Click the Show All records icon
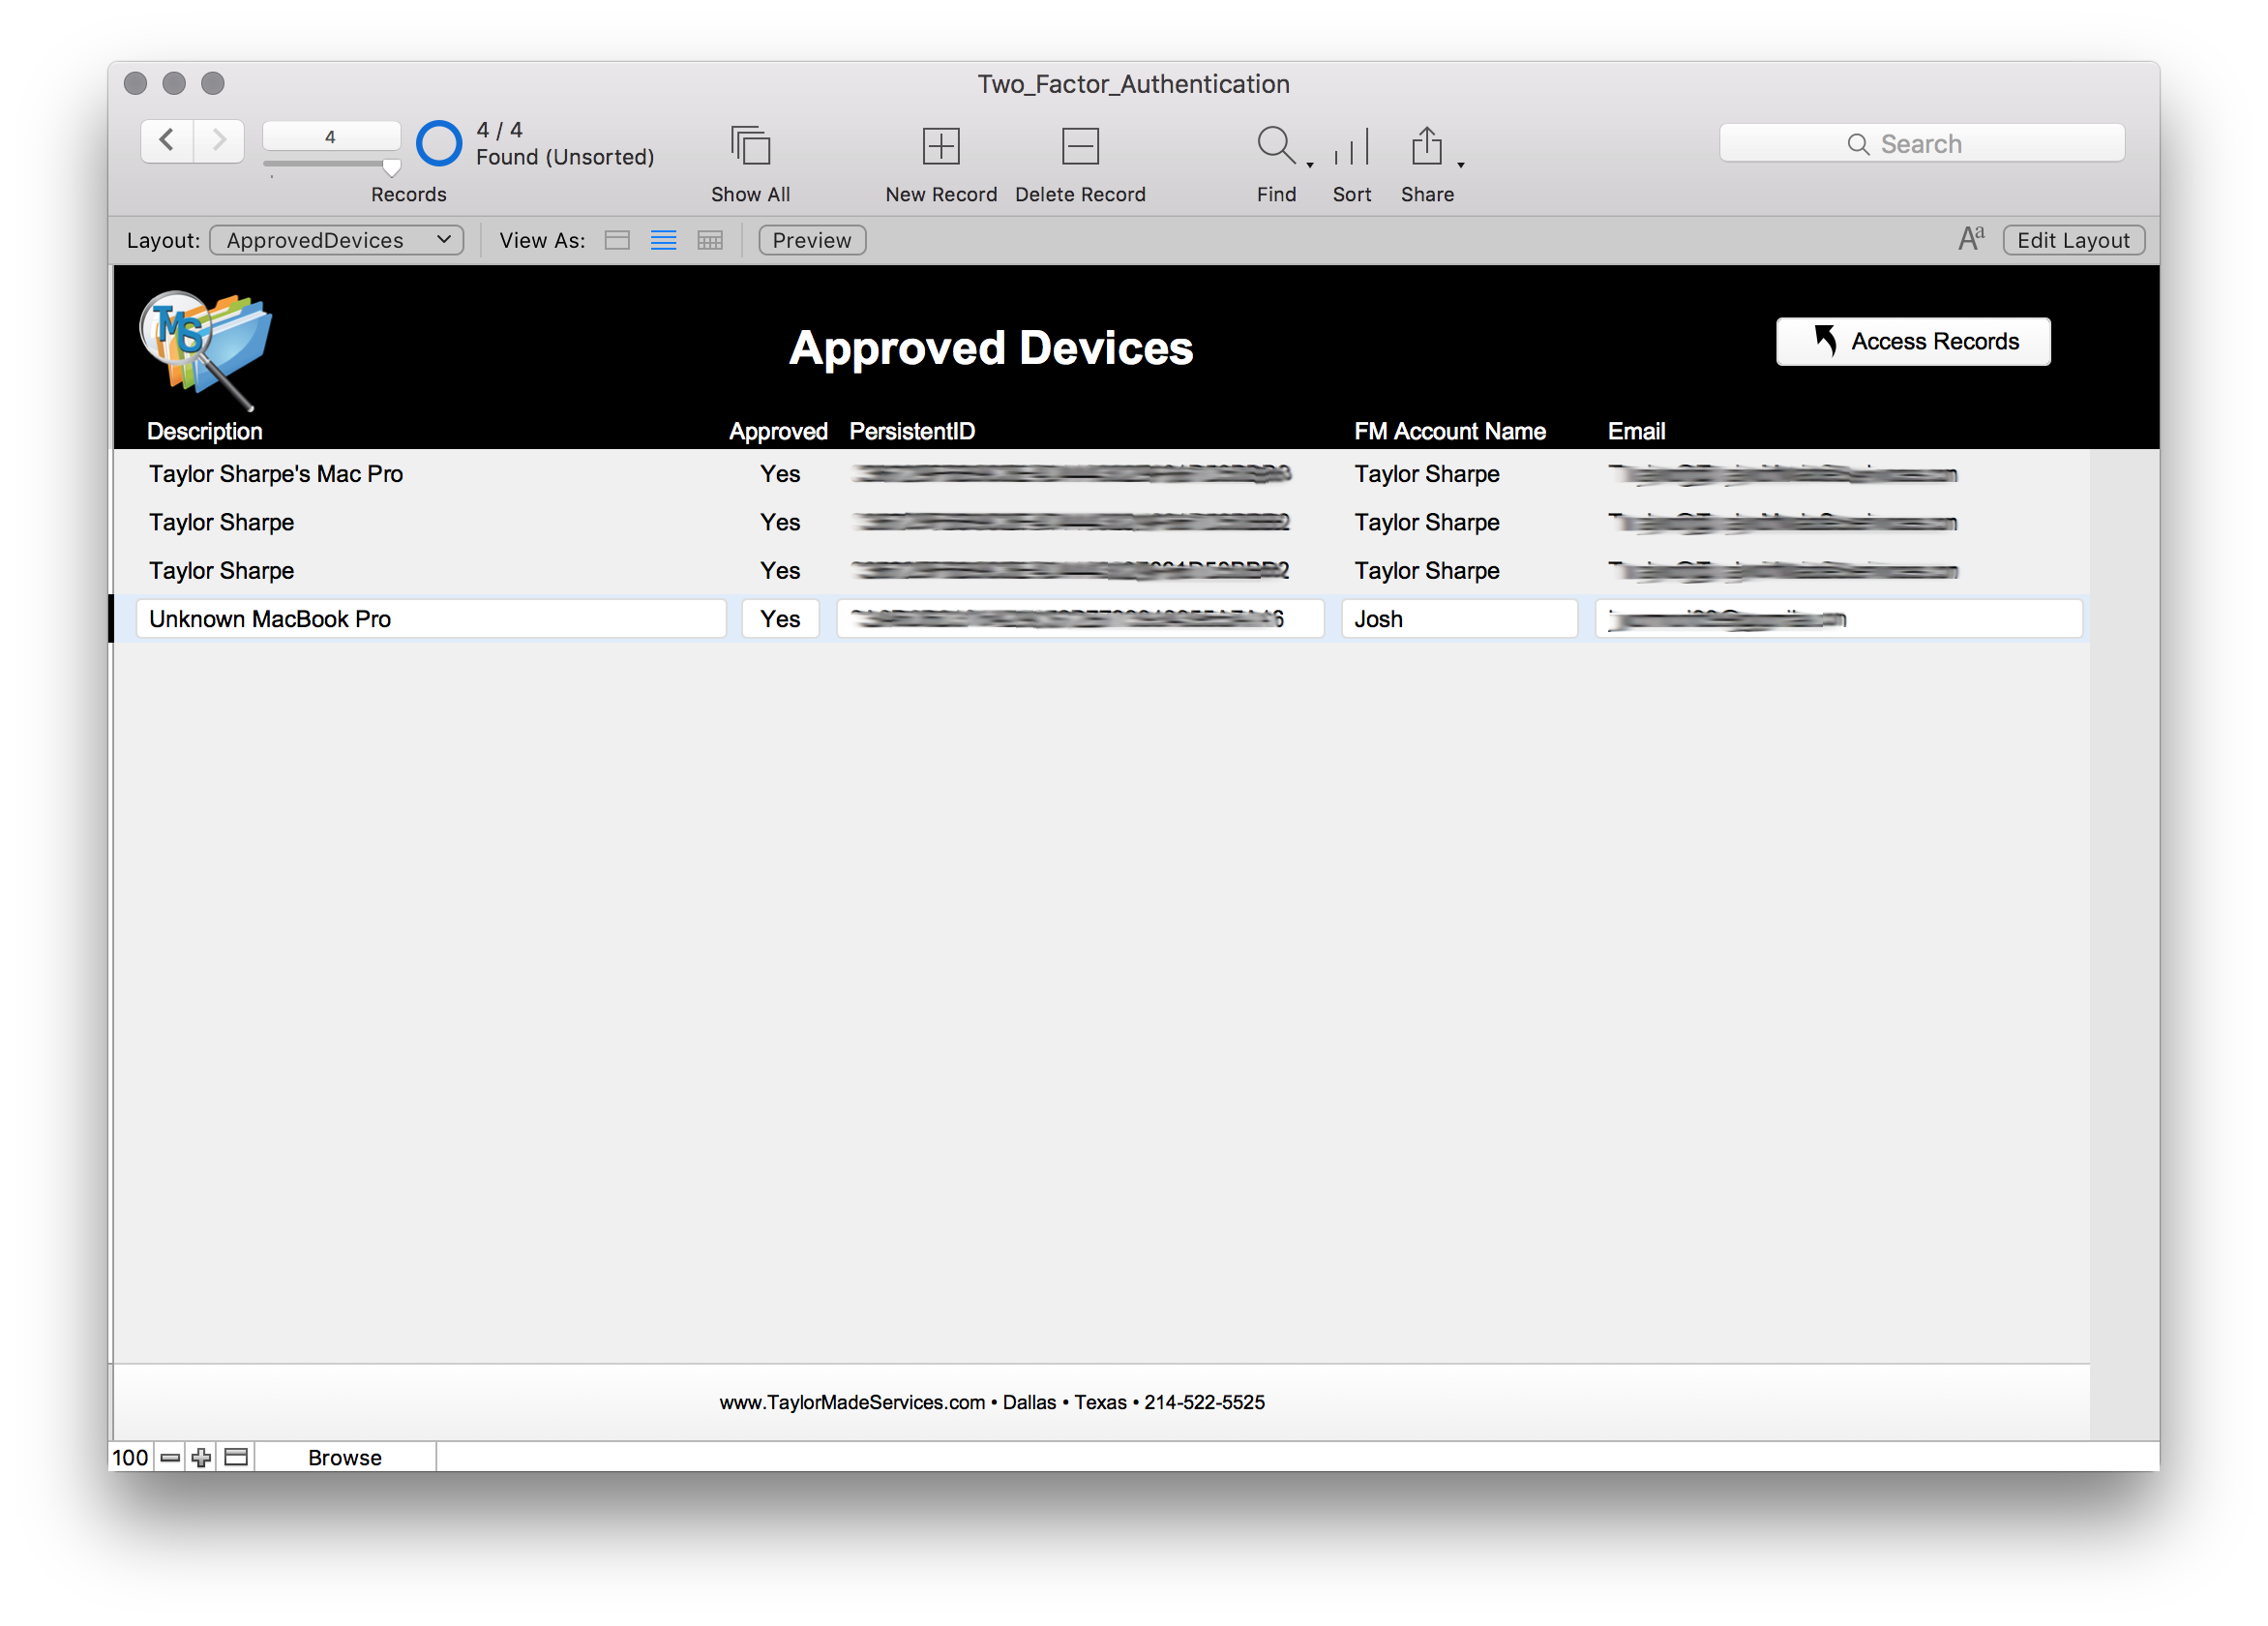The height and width of the screenshot is (1626, 2268). [x=750, y=146]
